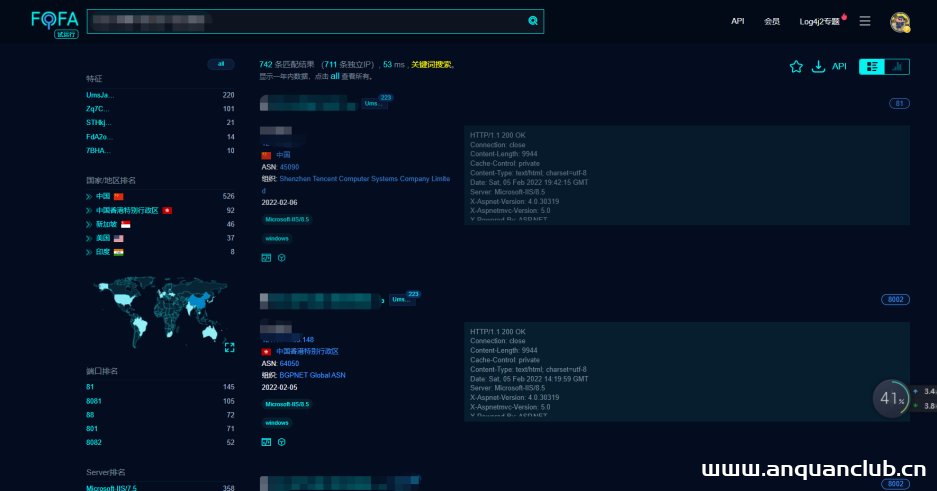Screen dimensions: 937x491
Task: Click the star icon to favorite query
Action: coord(796,66)
